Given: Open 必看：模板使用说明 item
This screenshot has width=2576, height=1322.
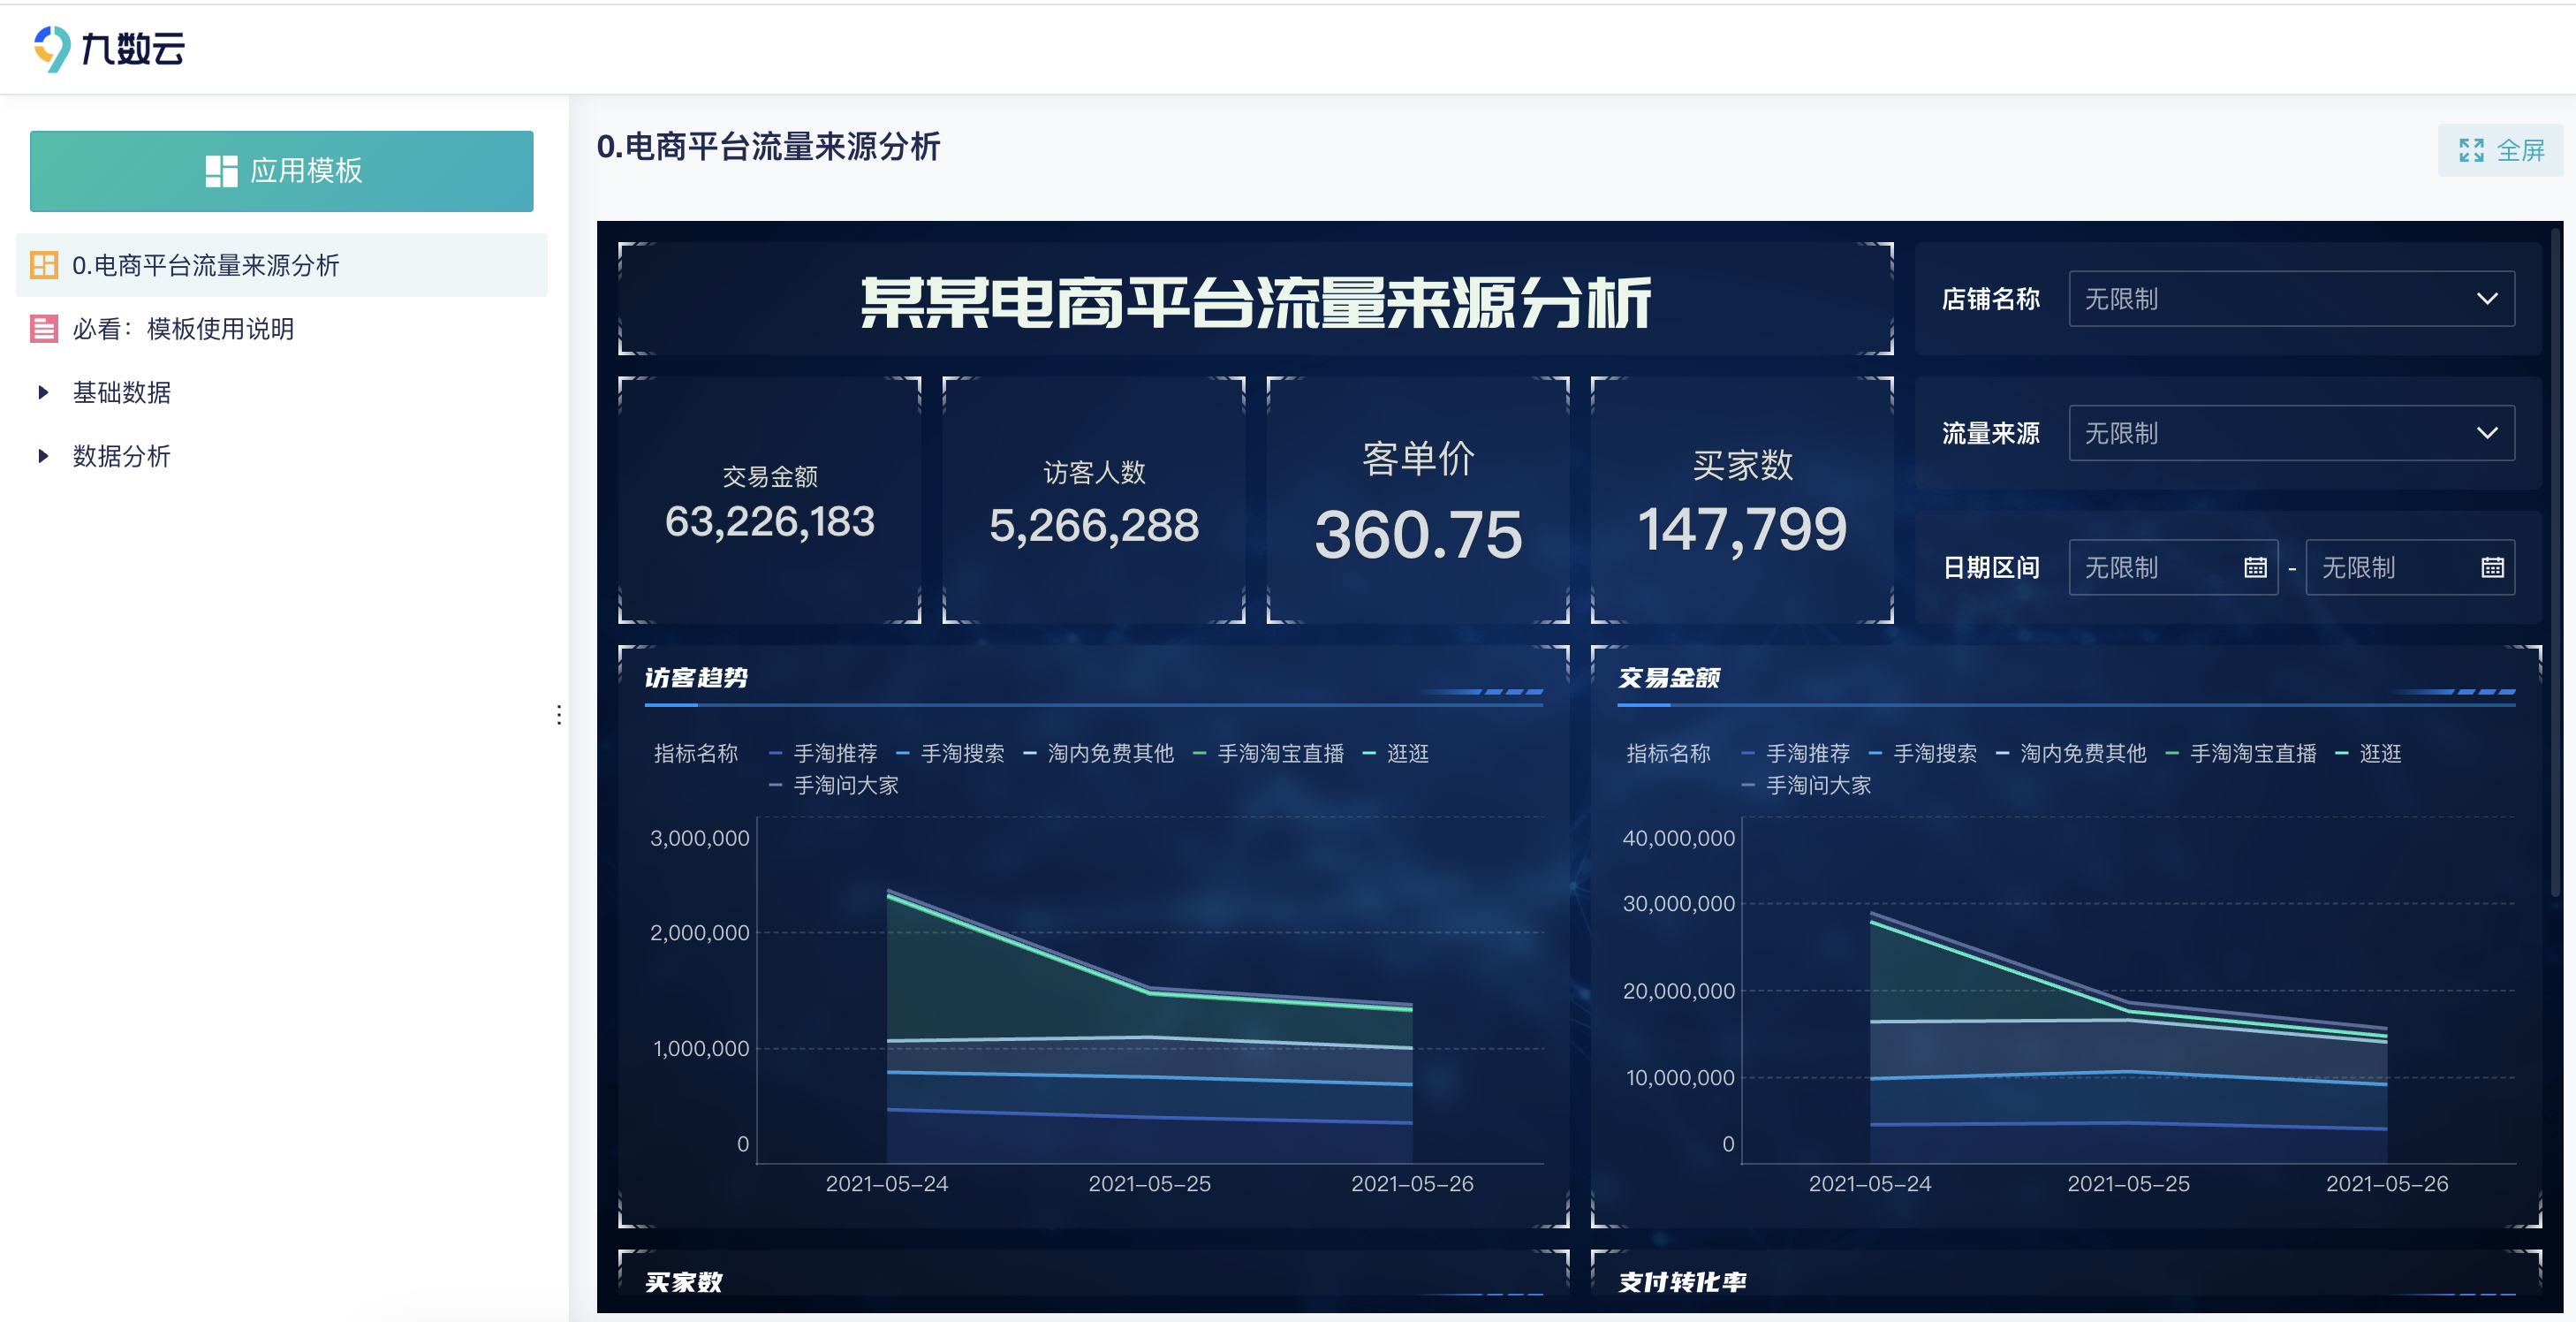Looking at the screenshot, I should (183, 329).
